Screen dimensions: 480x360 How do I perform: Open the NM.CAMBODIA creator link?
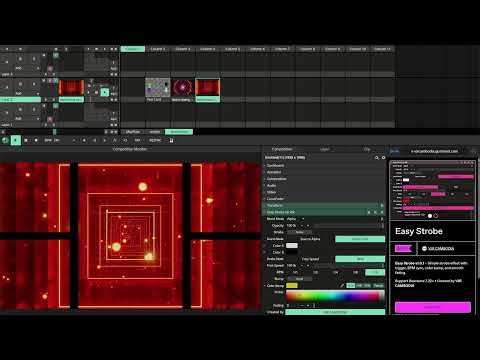coord(438,249)
